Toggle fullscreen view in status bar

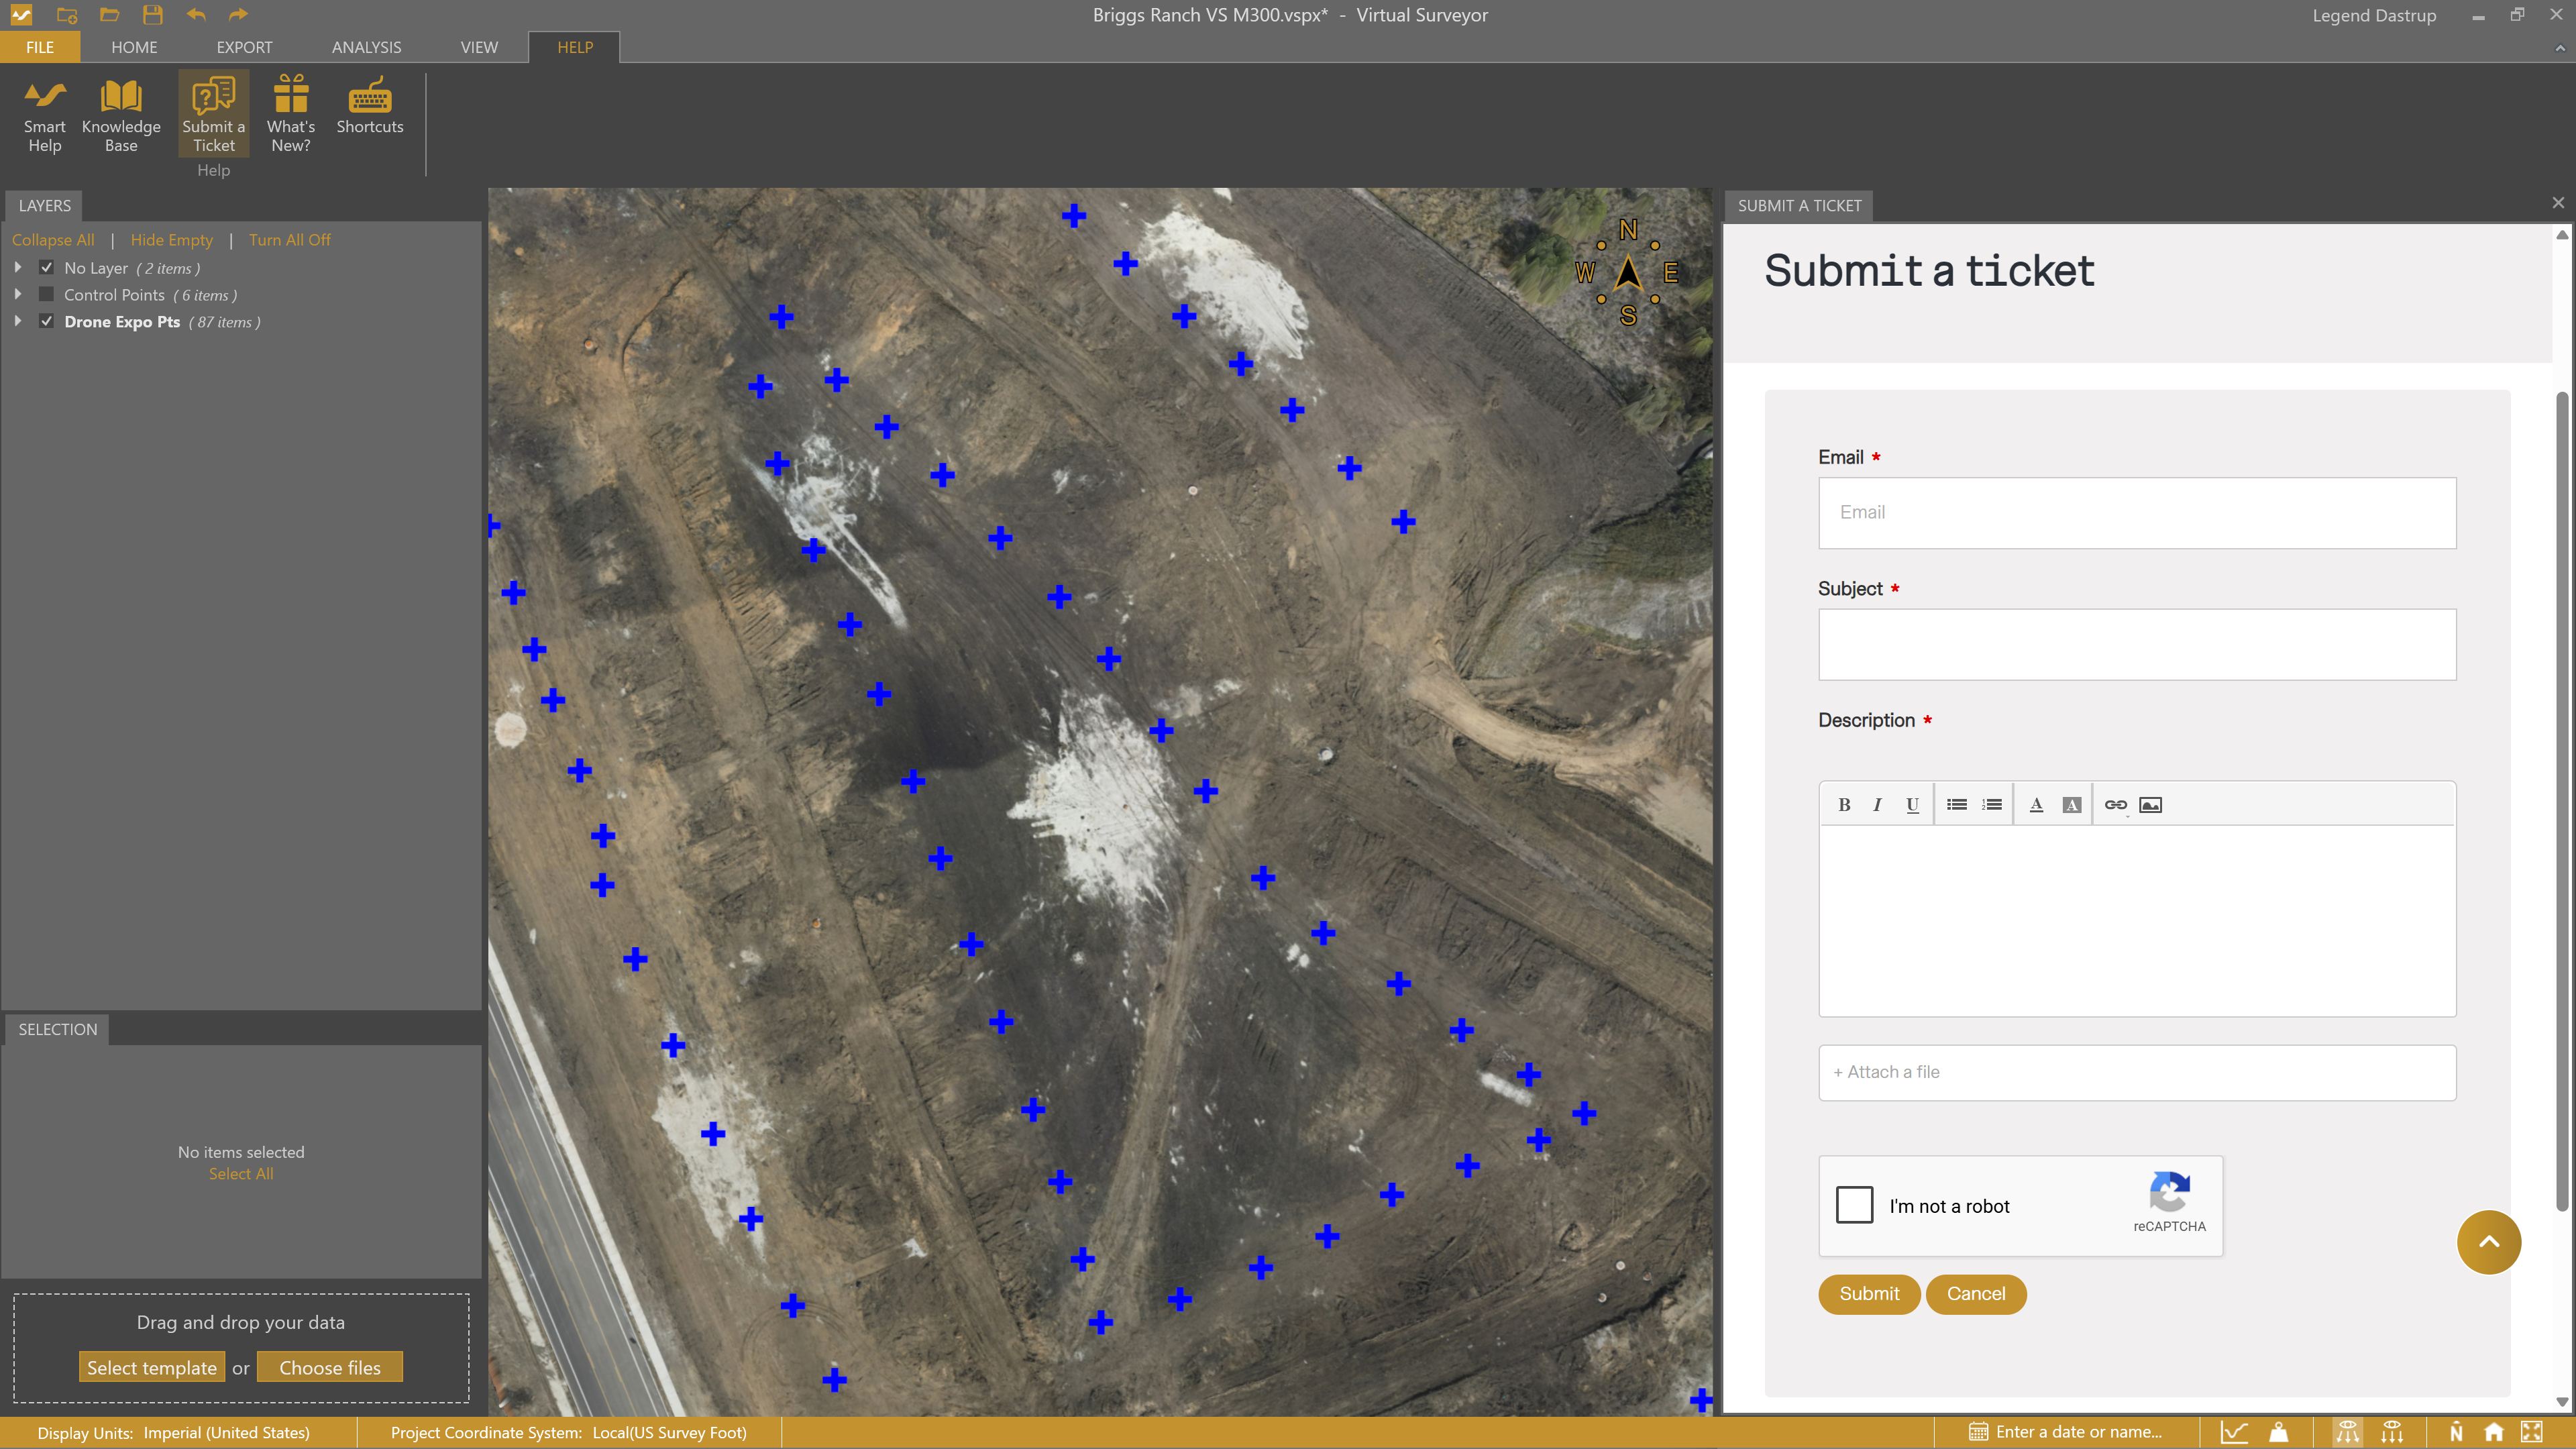[2531, 1432]
